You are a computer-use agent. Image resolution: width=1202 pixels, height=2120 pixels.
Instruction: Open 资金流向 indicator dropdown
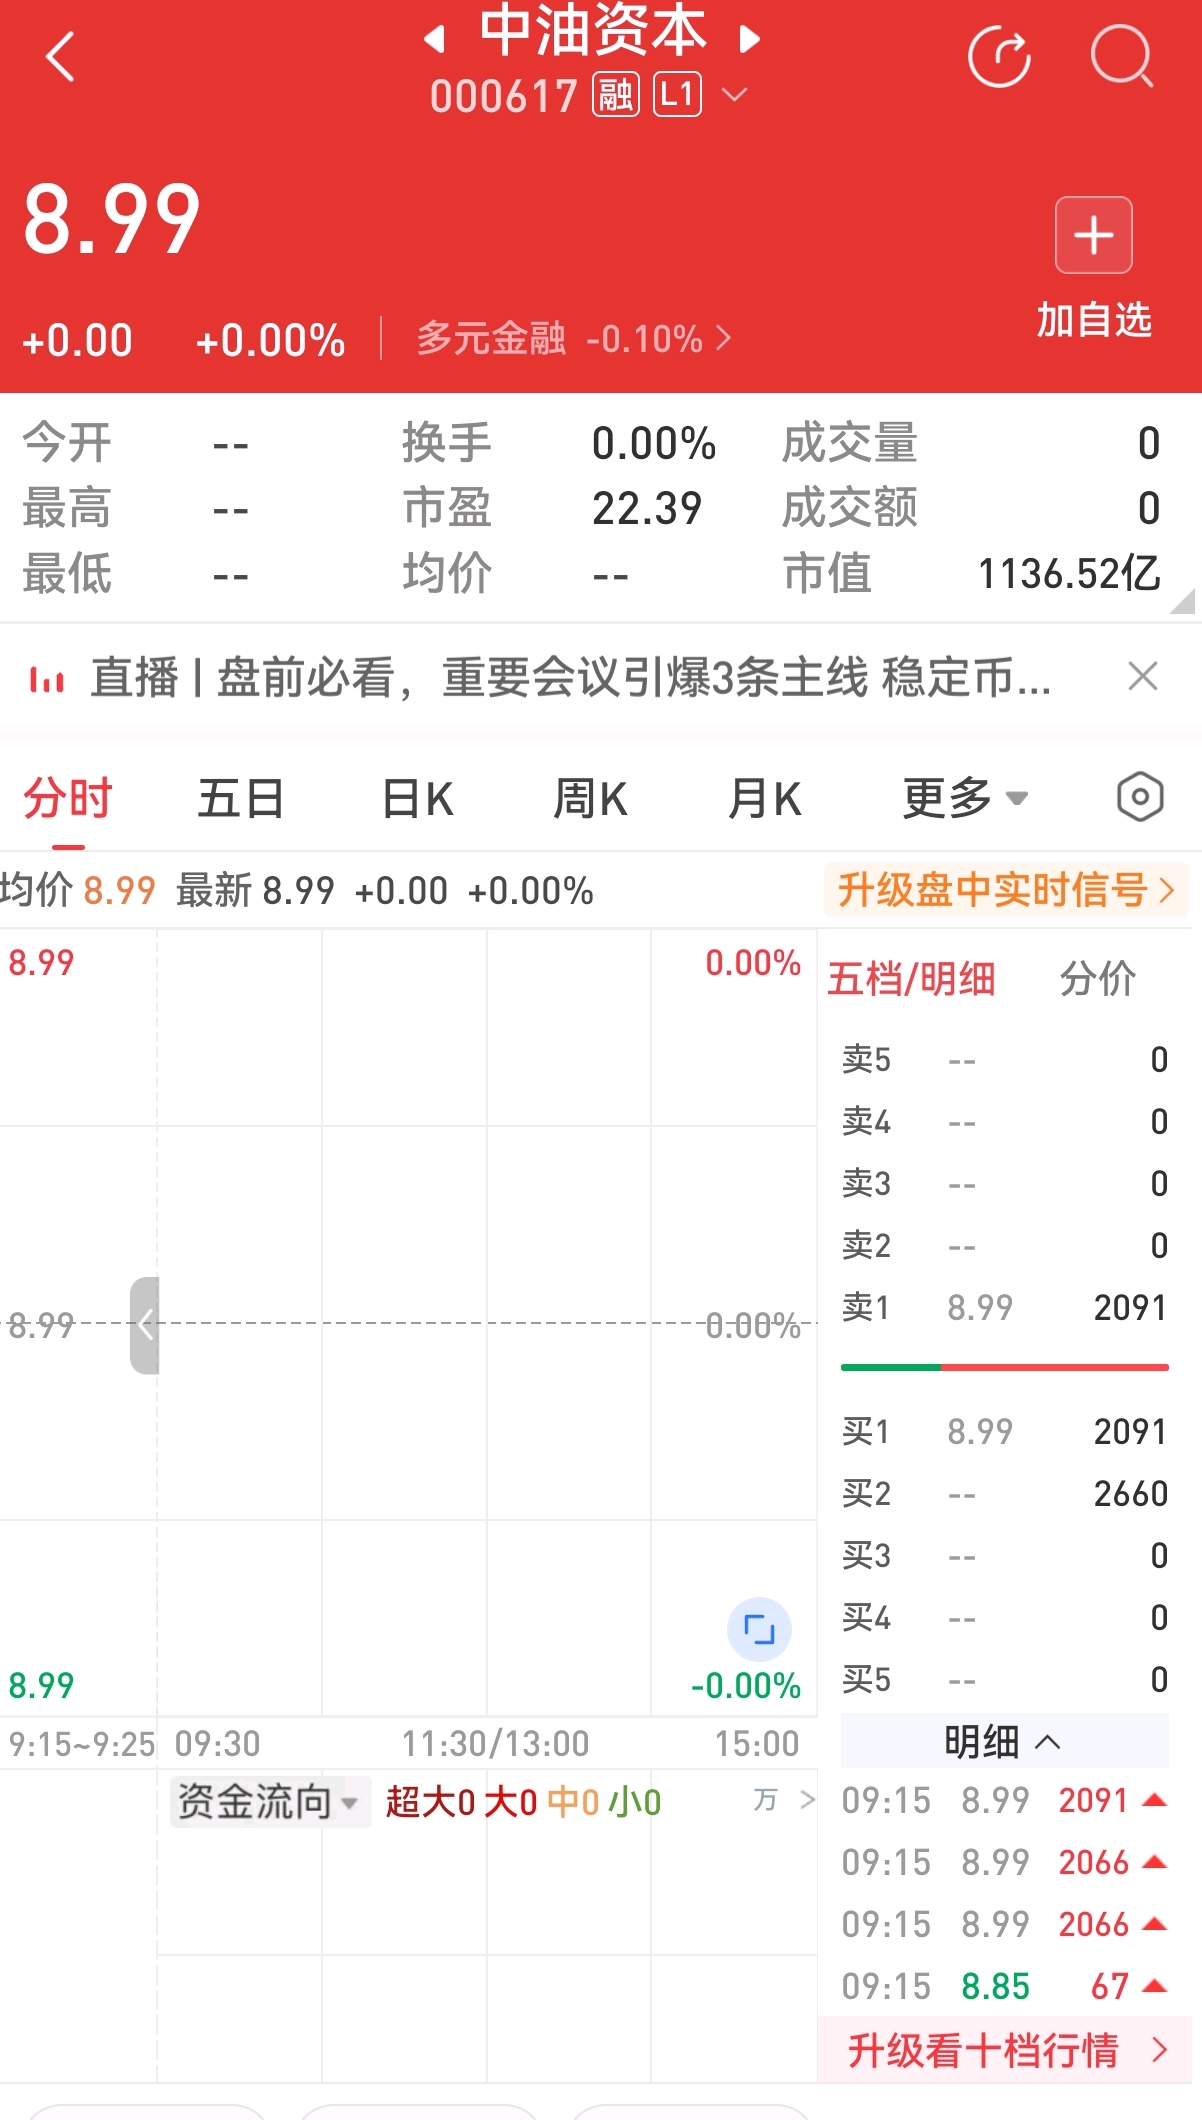pos(270,1802)
